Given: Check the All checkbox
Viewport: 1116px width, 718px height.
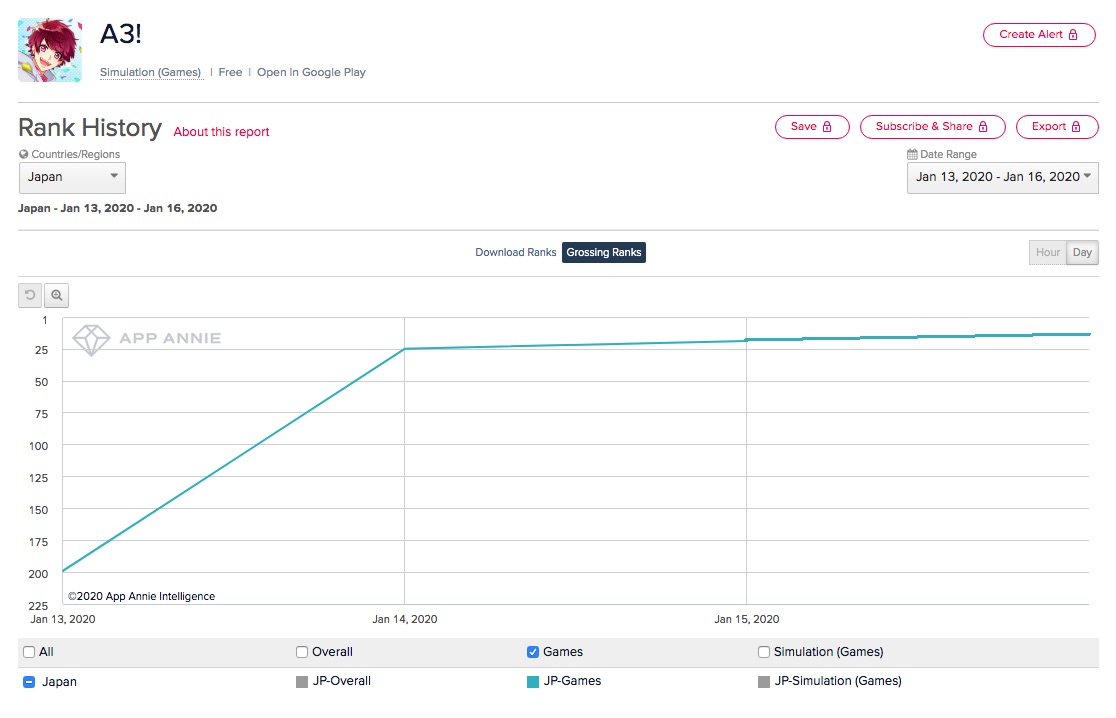Looking at the screenshot, I should click(29, 652).
